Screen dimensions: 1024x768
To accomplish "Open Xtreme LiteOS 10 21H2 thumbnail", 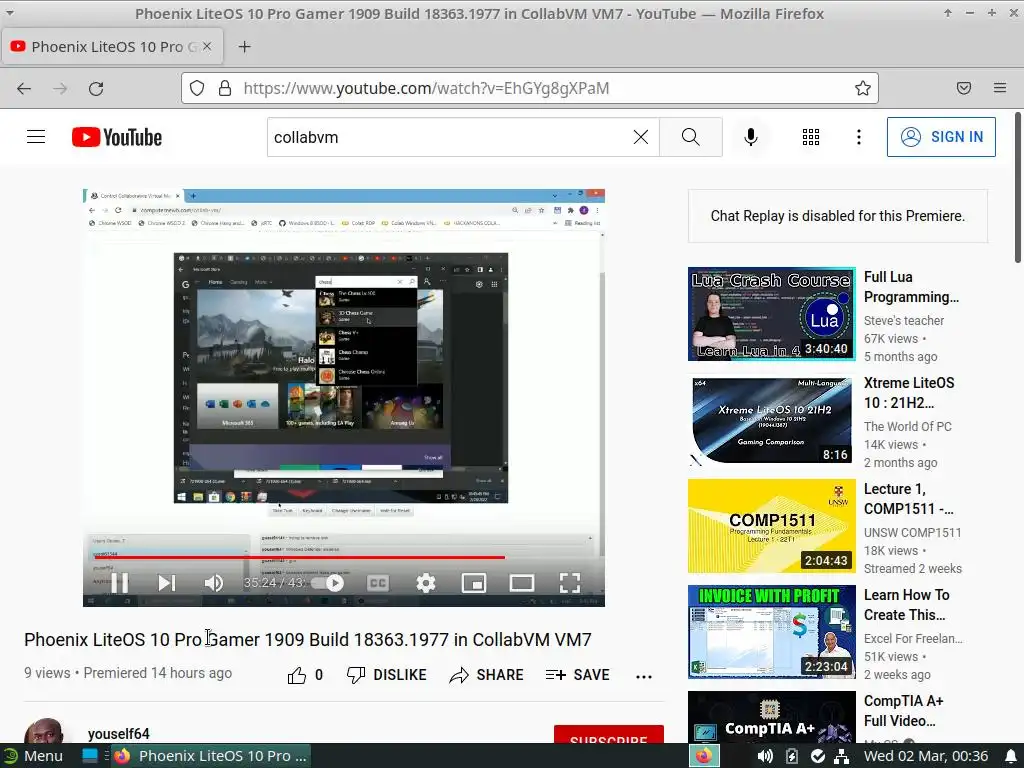I will pos(771,420).
